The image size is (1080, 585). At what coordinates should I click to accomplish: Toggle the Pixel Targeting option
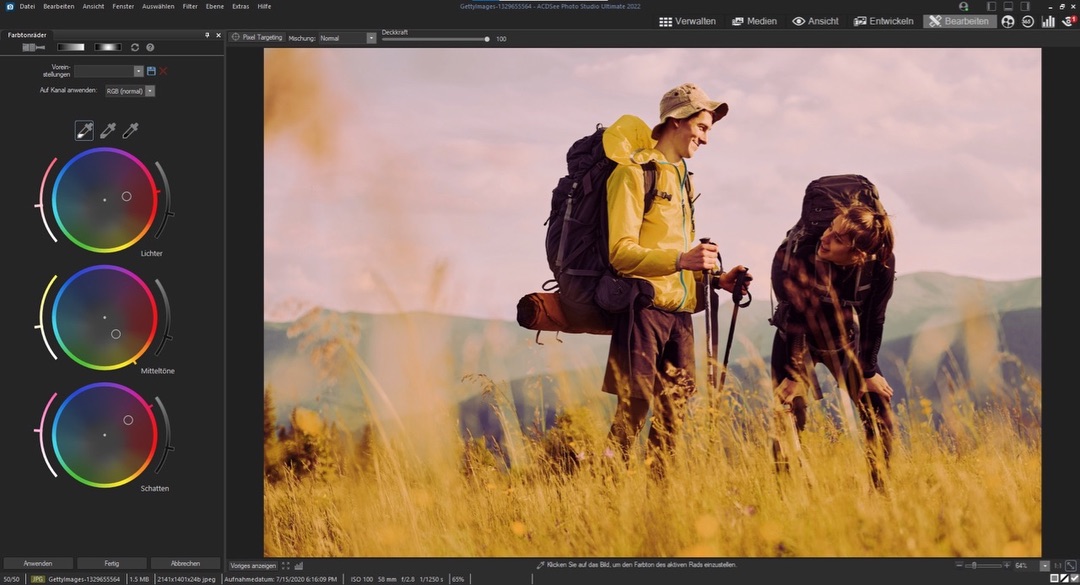click(257, 38)
